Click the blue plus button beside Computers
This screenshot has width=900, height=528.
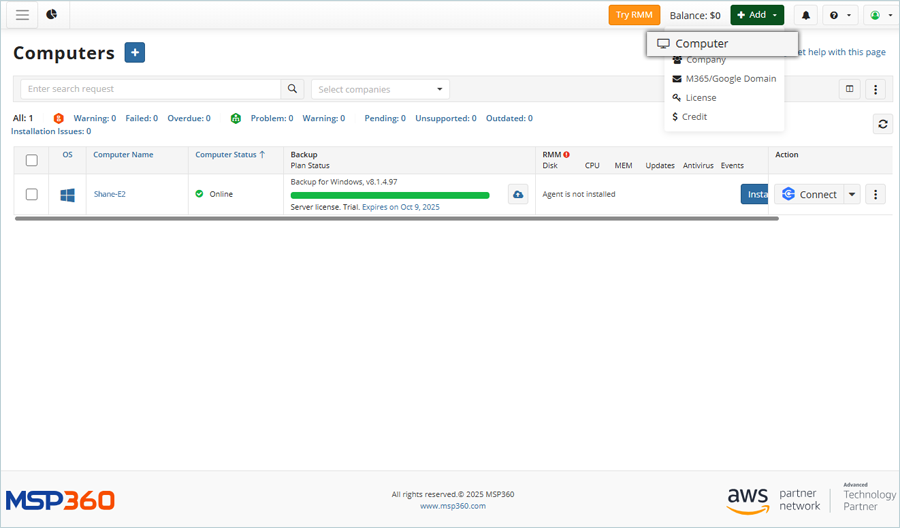(135, 53)
